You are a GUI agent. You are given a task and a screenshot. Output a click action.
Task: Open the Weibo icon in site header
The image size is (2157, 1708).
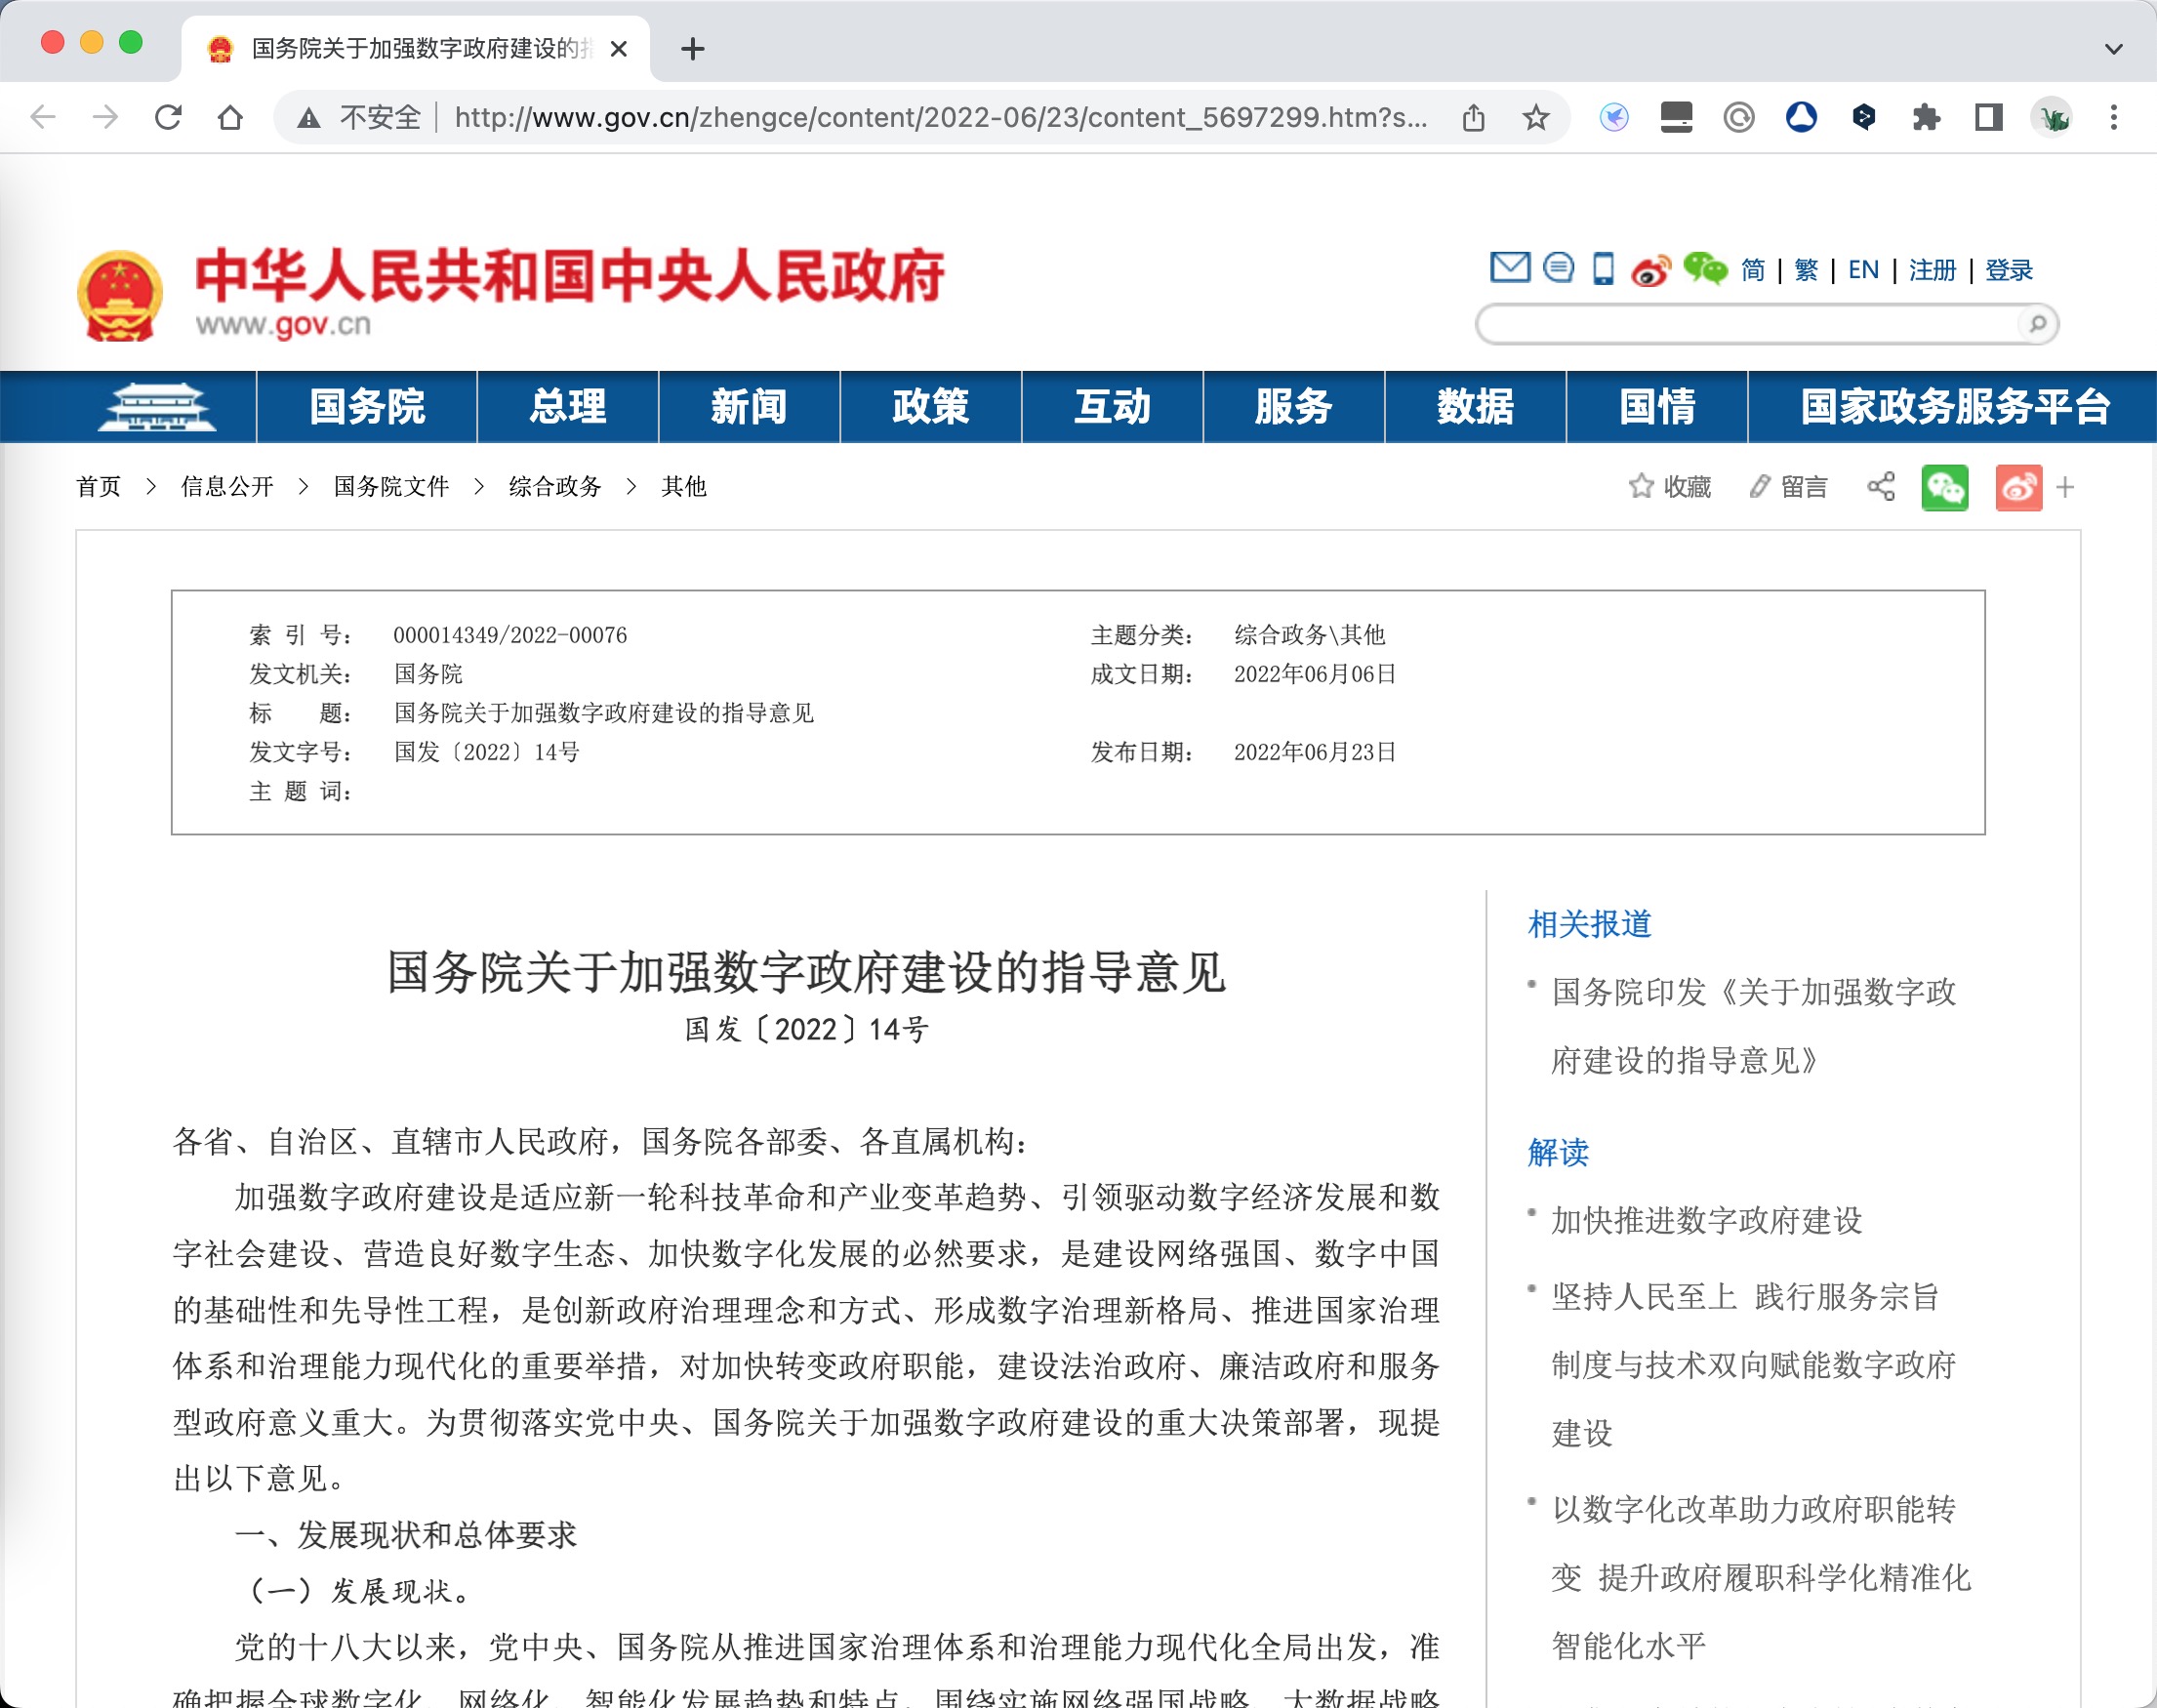[x=1651, y=270]
